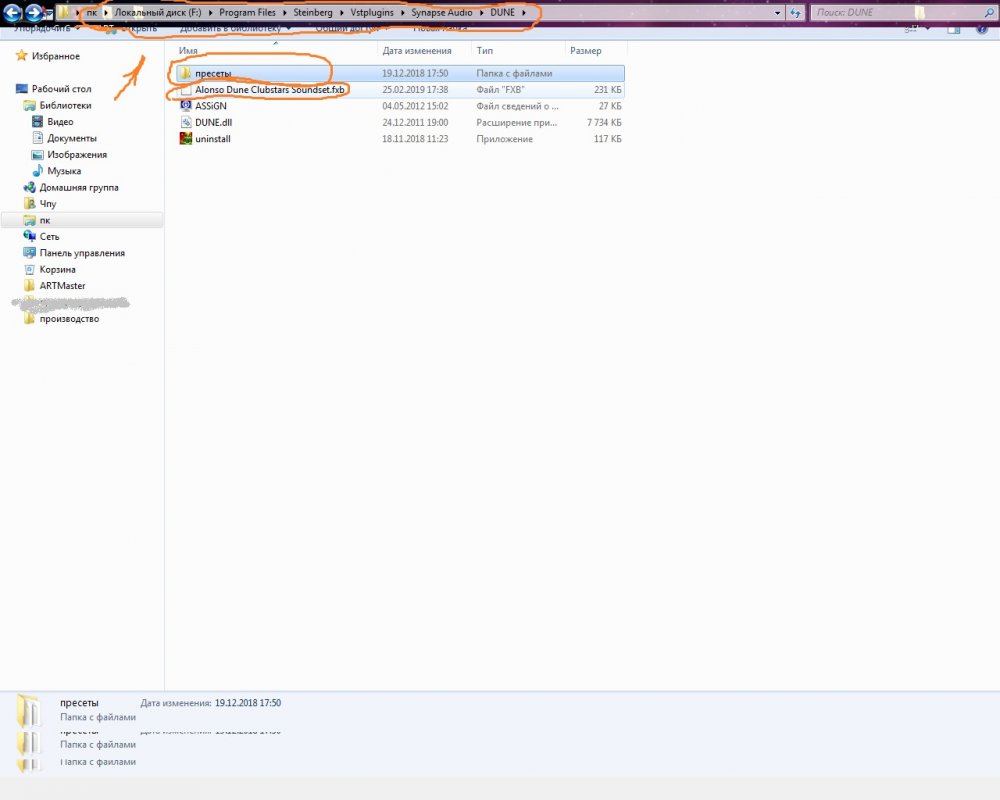Go back with the Back arrow button
Screen dimensions: 1000x800
click(13, 13)
